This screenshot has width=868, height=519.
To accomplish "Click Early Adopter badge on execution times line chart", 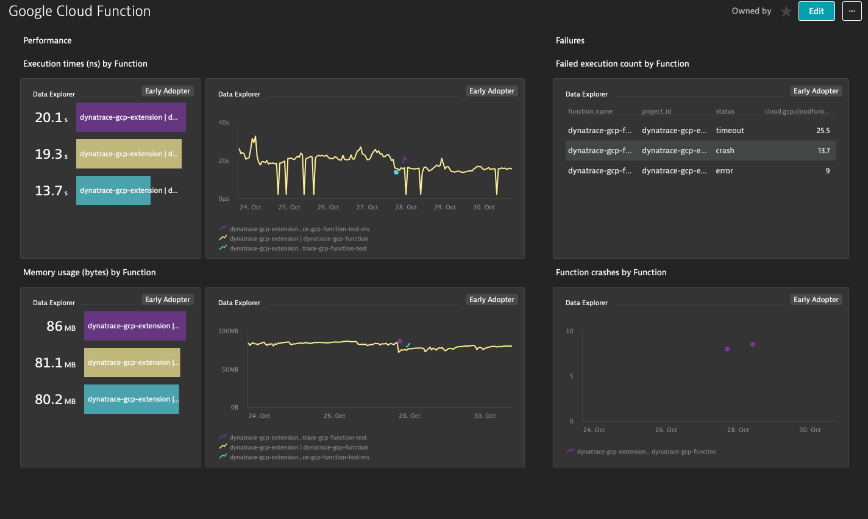I will 492,91.
